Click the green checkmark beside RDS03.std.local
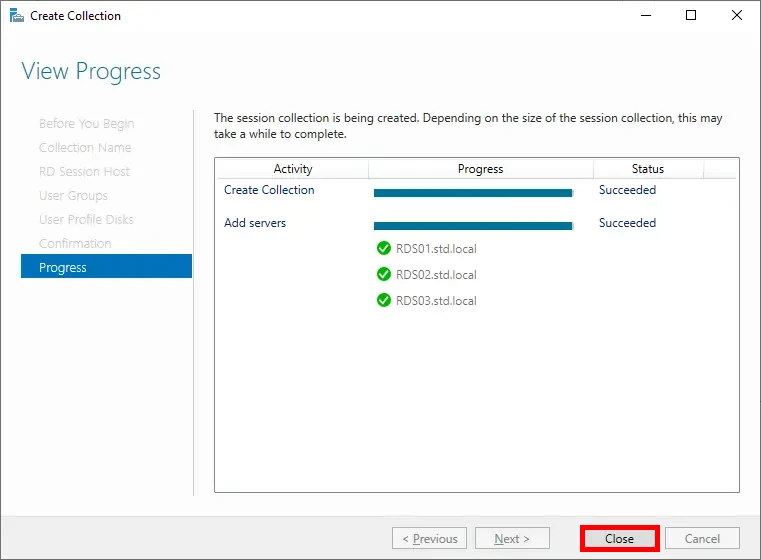The height and width of the screenshot is (560, 761). (x=383, y=300)
